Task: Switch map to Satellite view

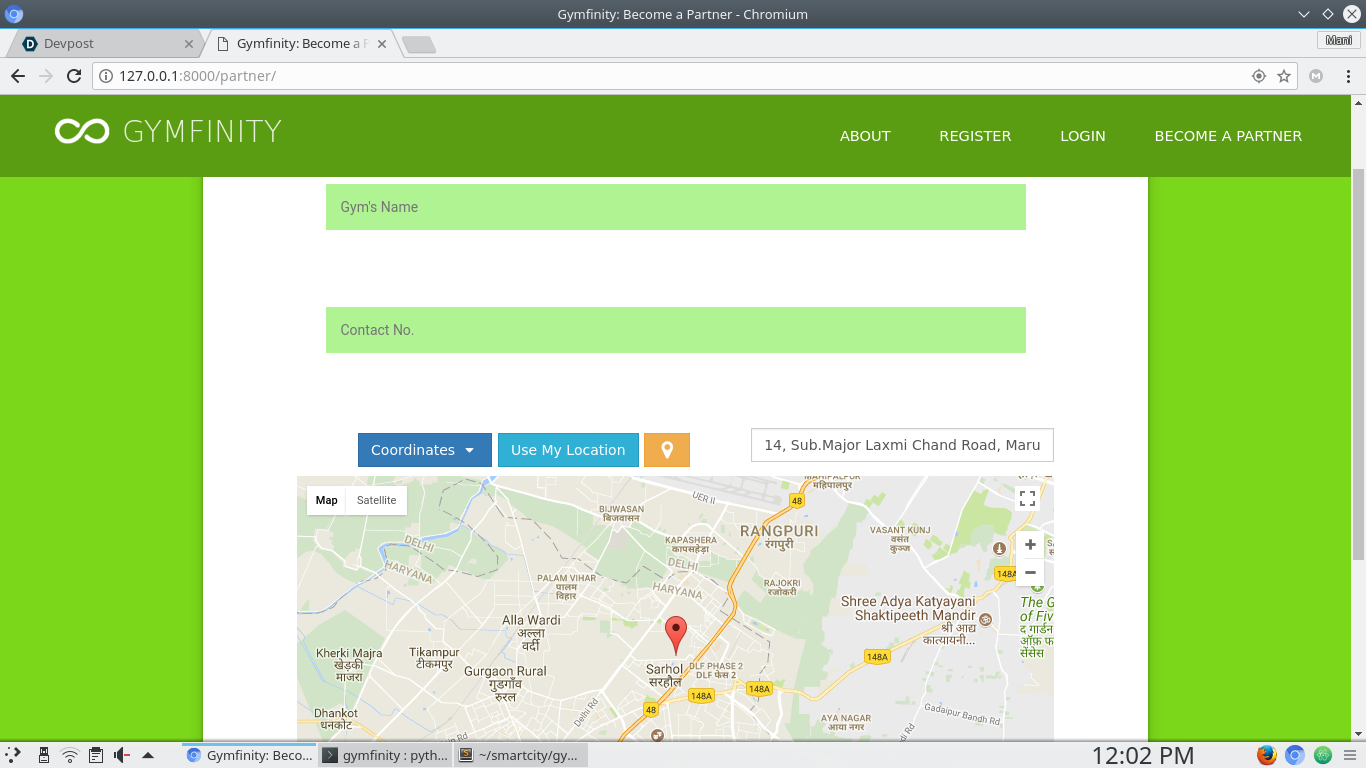Action: 376,500
